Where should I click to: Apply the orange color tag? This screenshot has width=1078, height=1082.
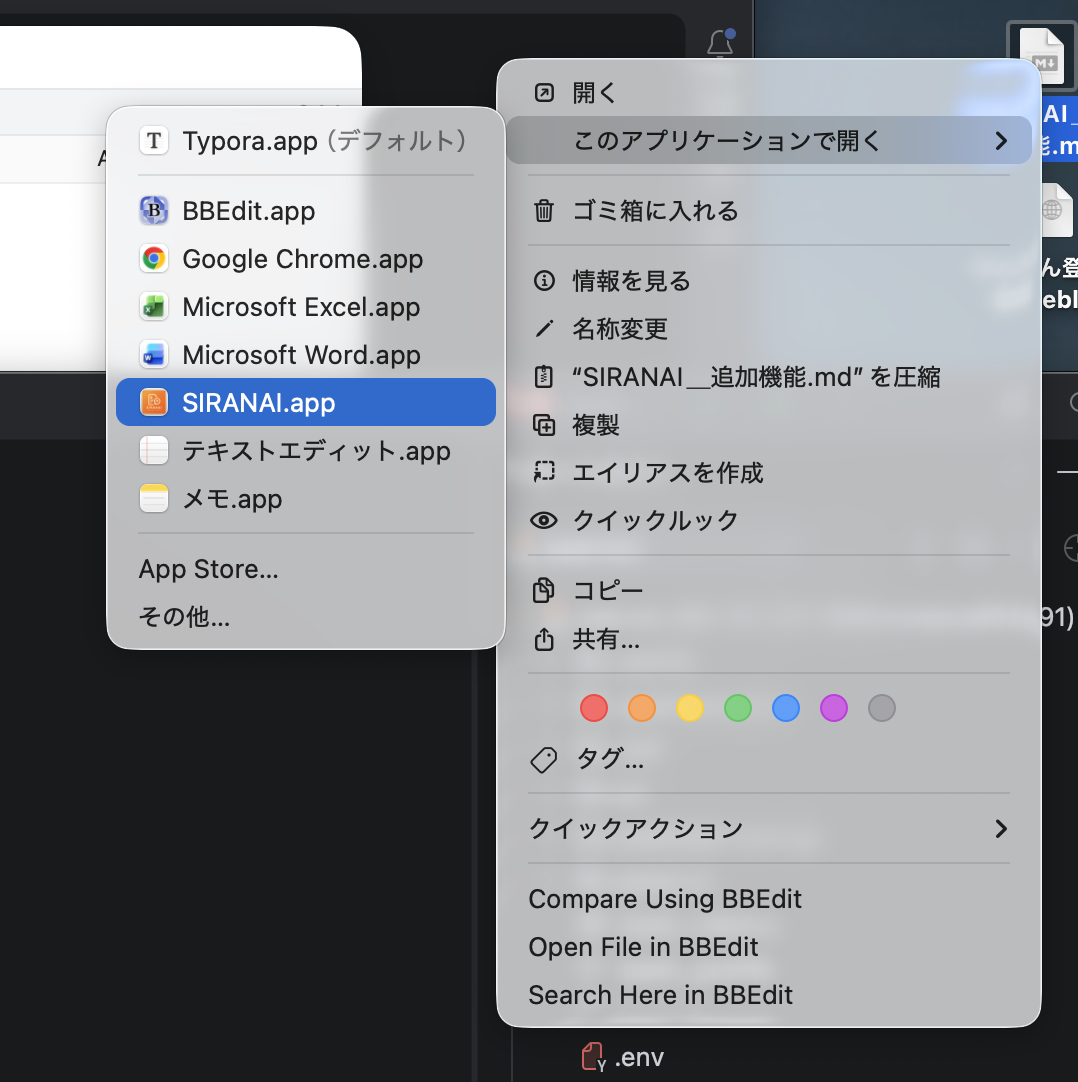point(642,708)
